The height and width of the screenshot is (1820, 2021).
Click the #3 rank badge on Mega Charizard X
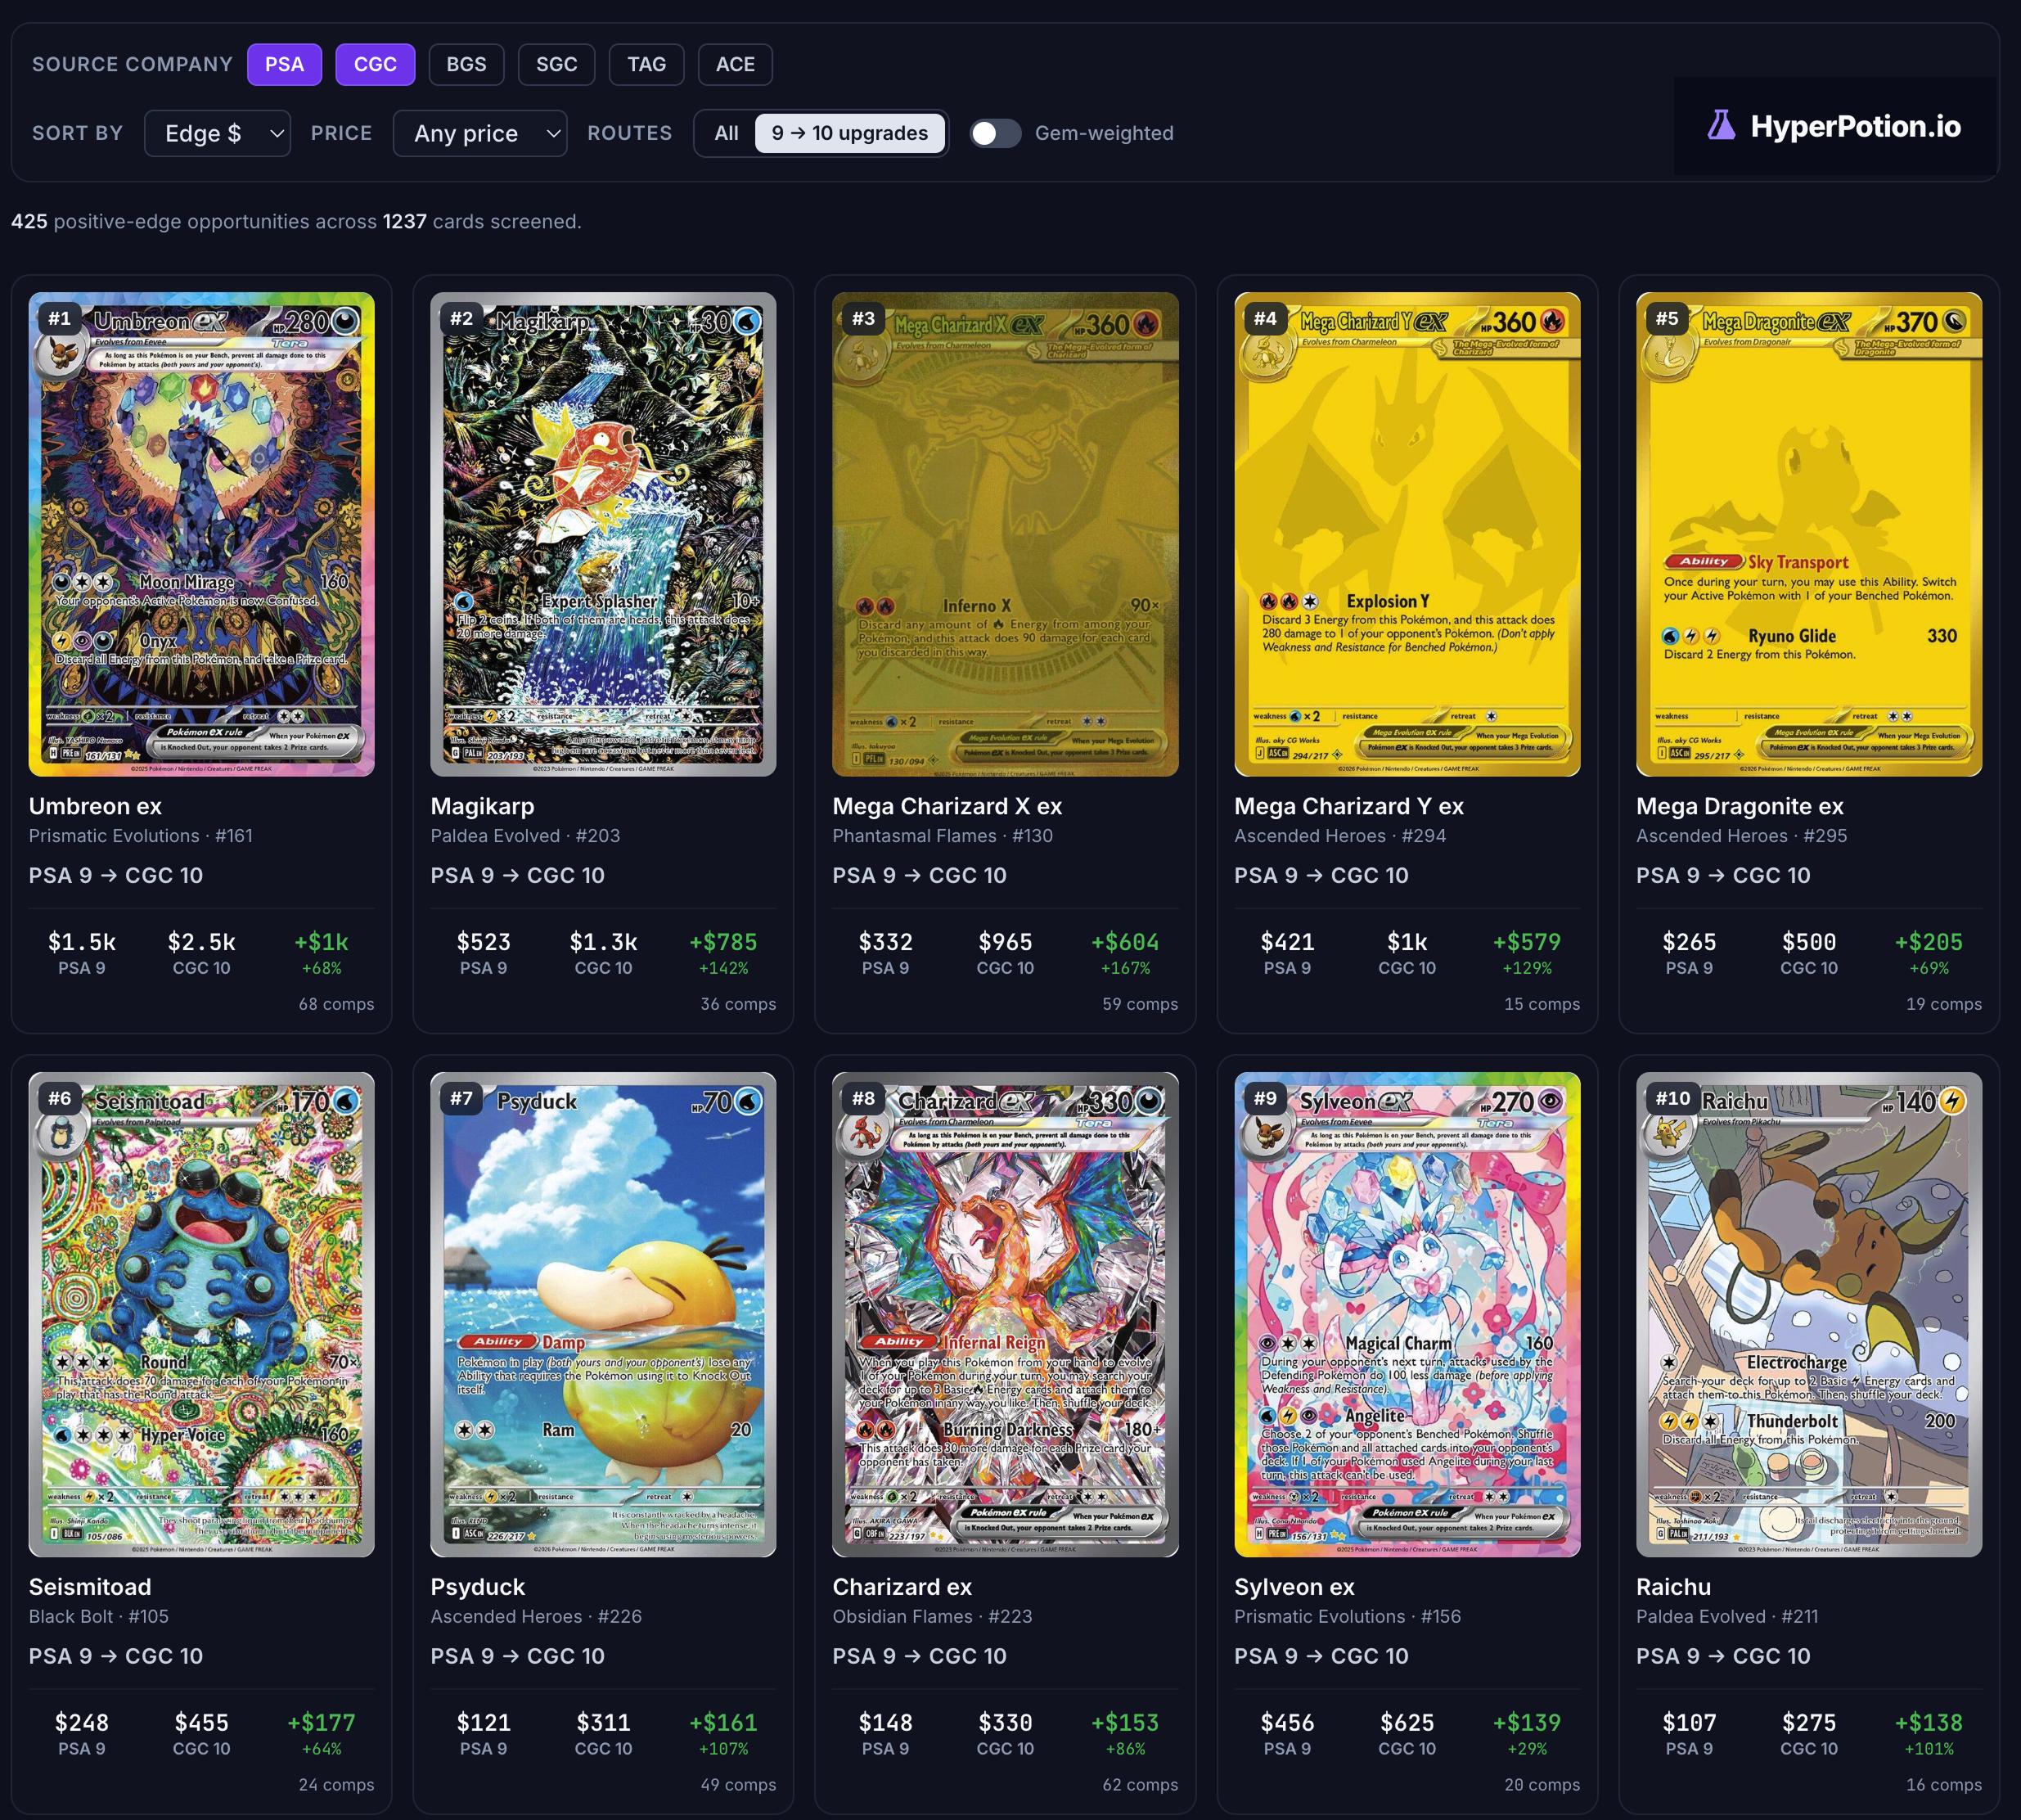[x=863, y=318]
